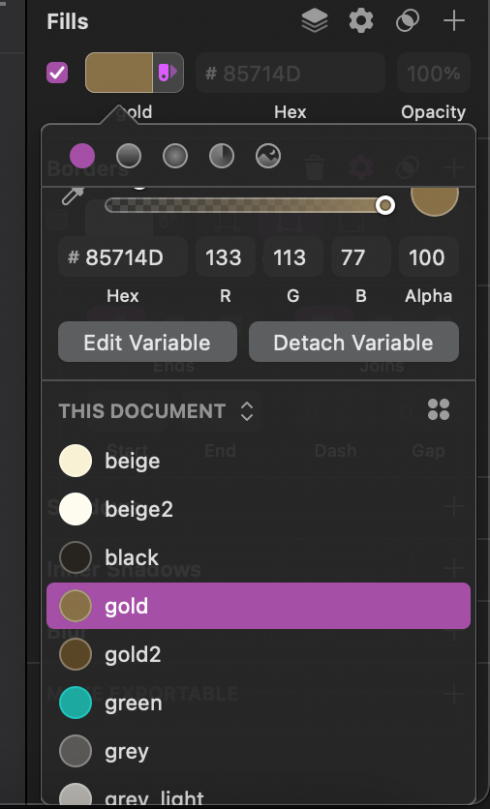Select the linear gradient fill type
The image size is (490, 809).
(x=129, y=156)
